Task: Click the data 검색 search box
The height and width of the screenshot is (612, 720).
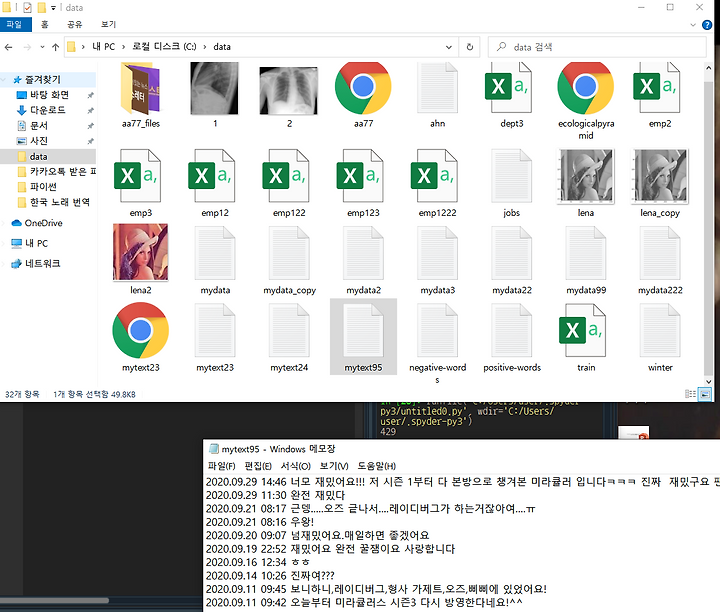Action: coord(597,47)
